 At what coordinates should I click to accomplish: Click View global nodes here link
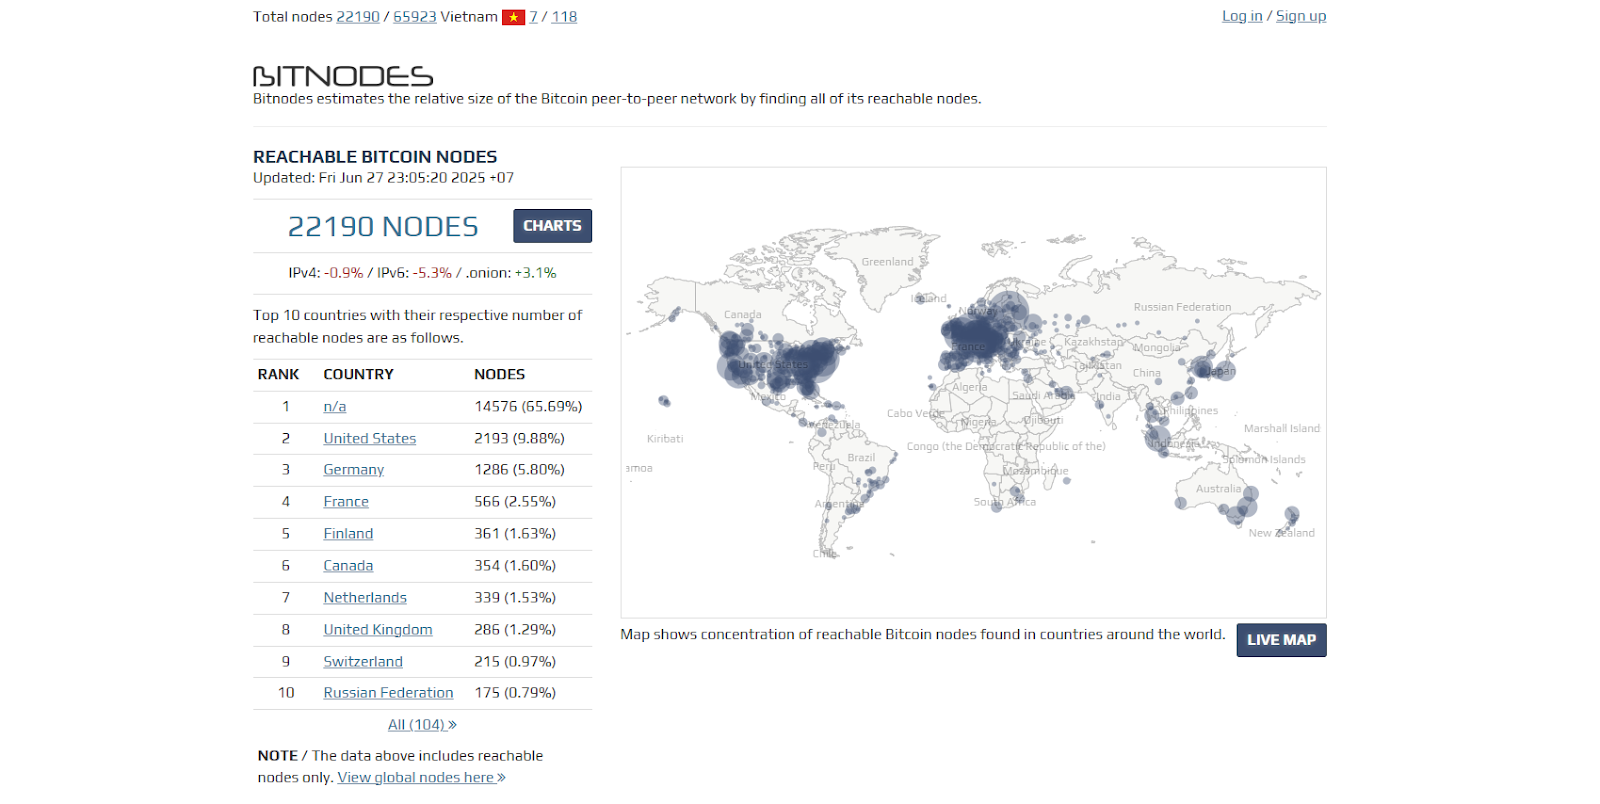pos(421,778)
